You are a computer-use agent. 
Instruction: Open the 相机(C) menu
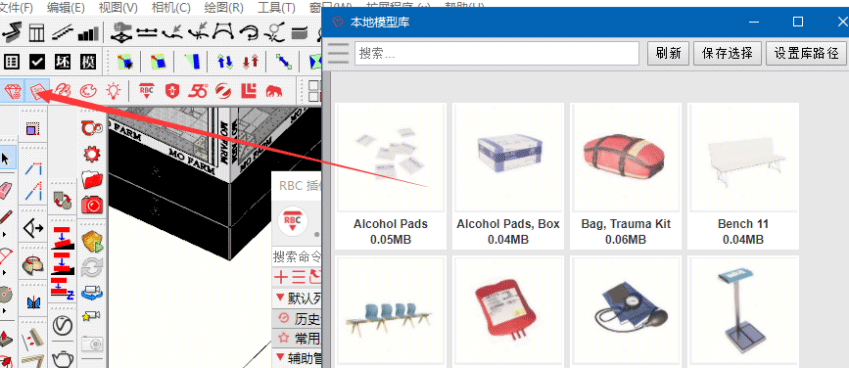pos(171,8)
